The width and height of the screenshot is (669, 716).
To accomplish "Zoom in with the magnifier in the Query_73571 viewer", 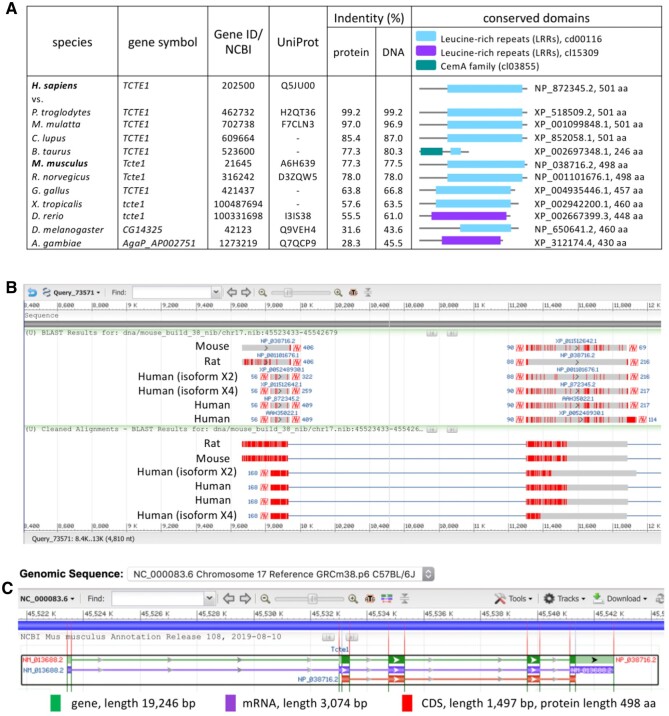I will pyautogui.click(x=338, y=292).
